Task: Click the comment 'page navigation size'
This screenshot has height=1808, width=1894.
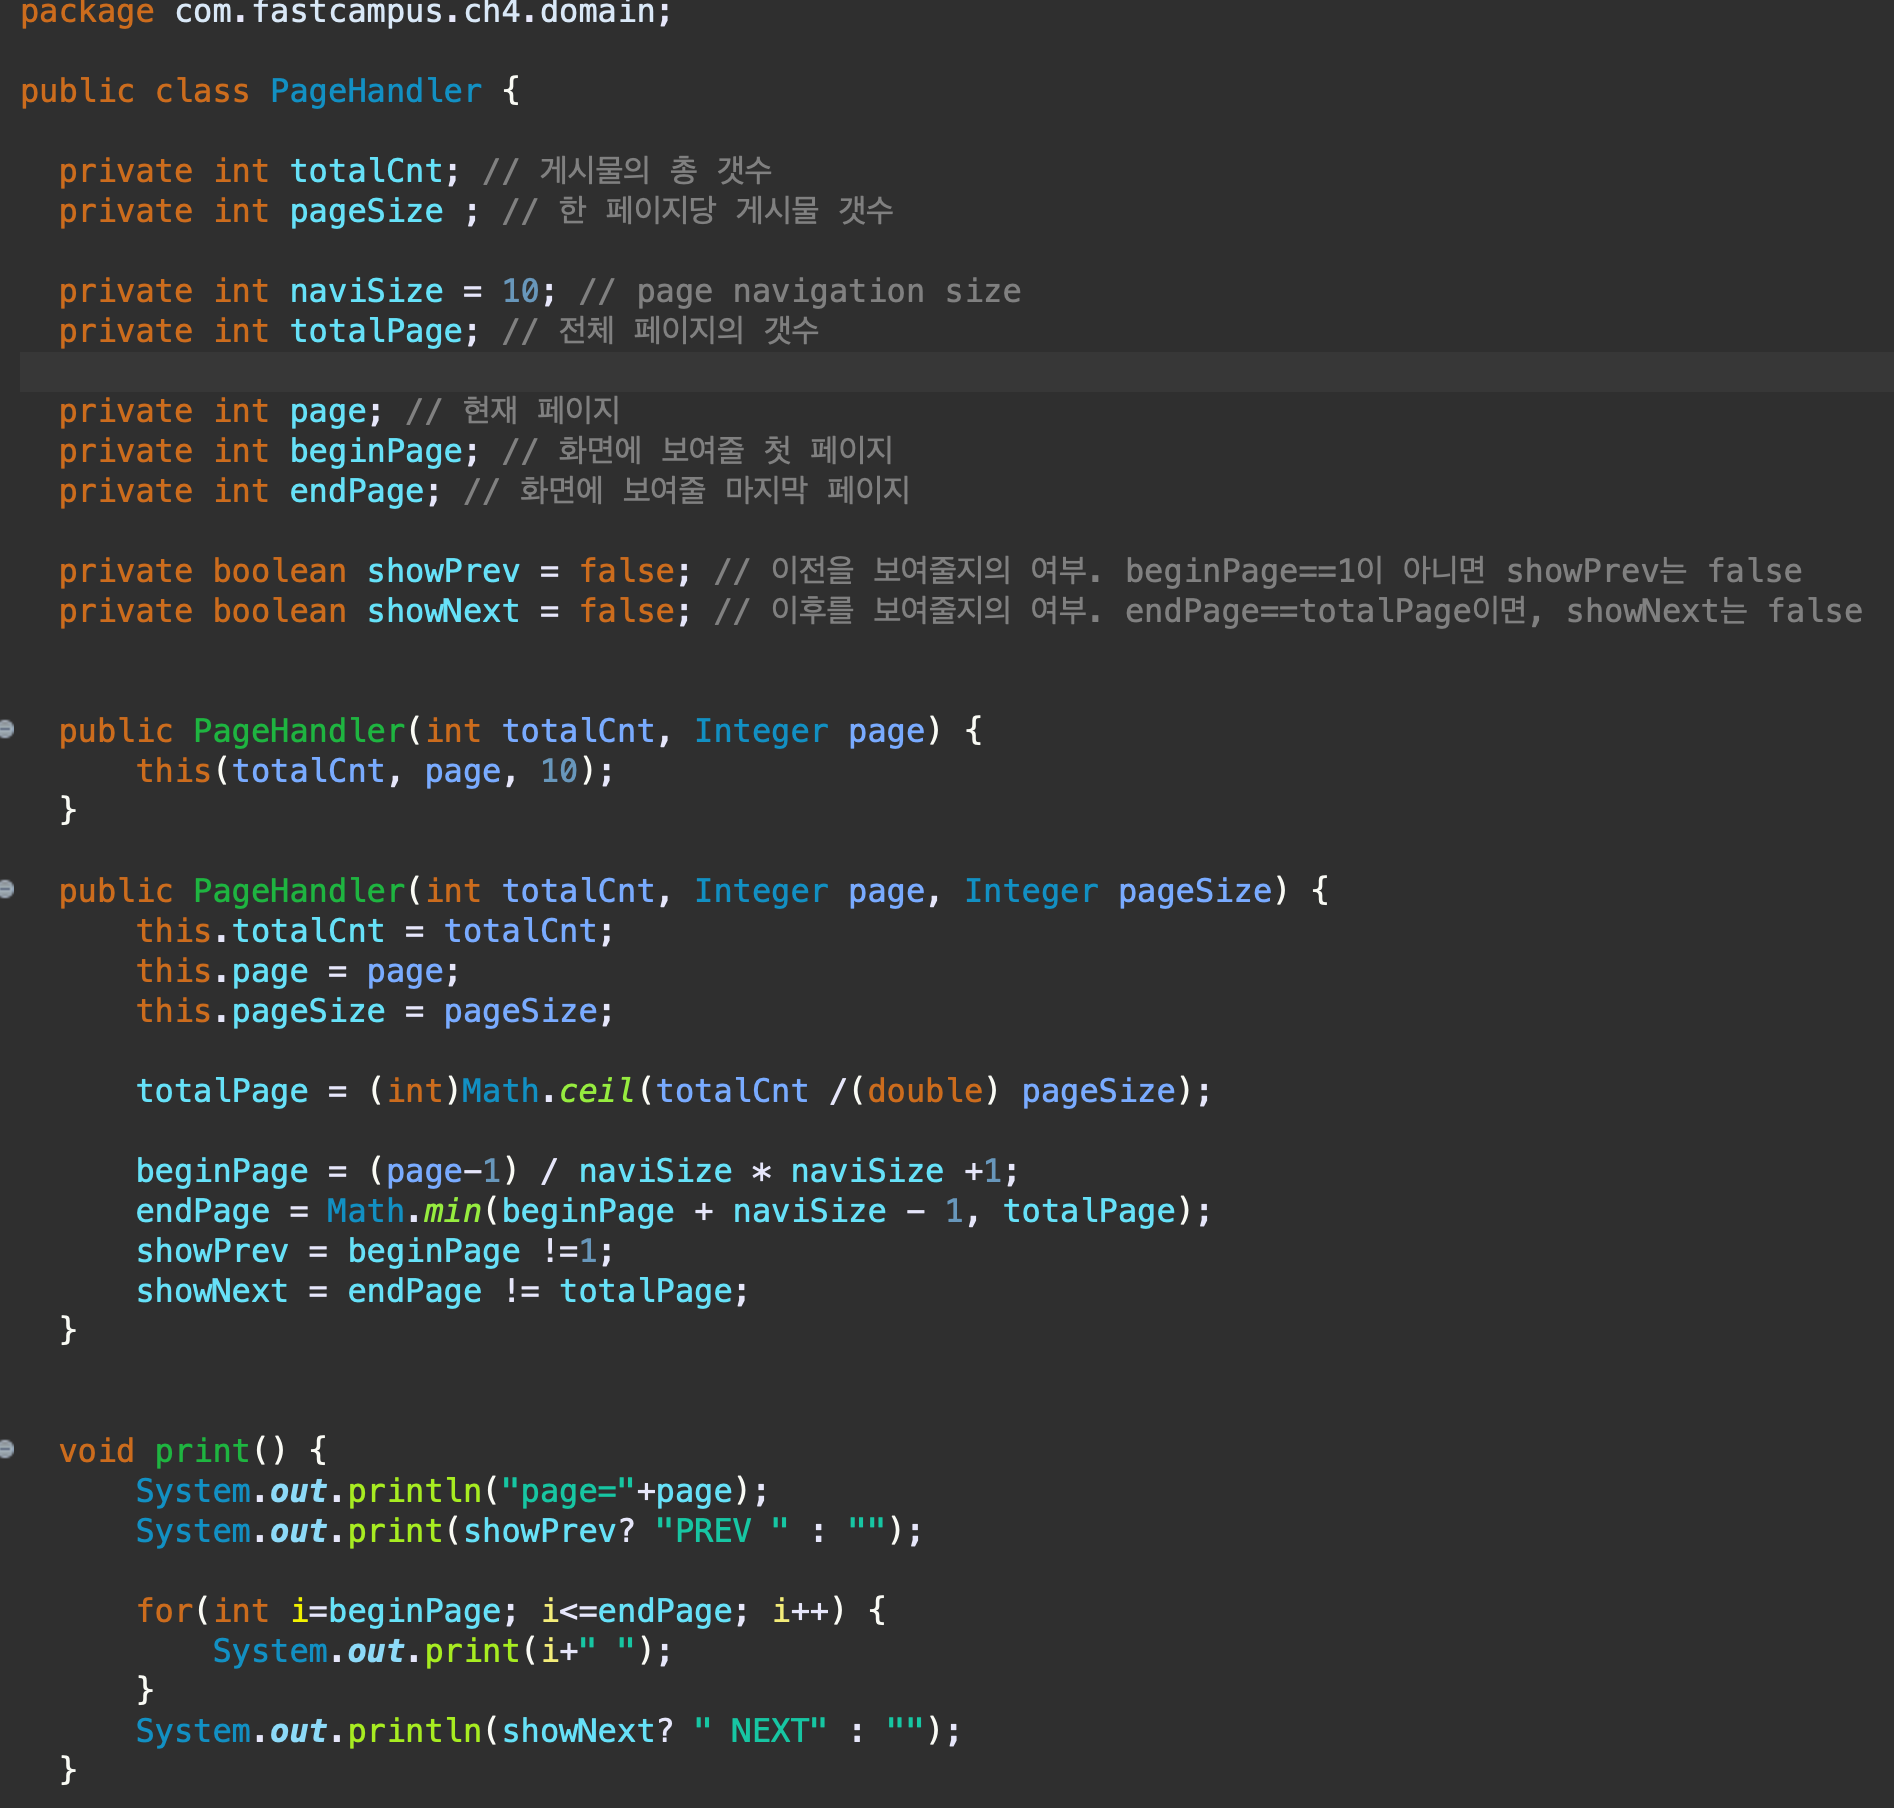Action: tap(829, 291)
